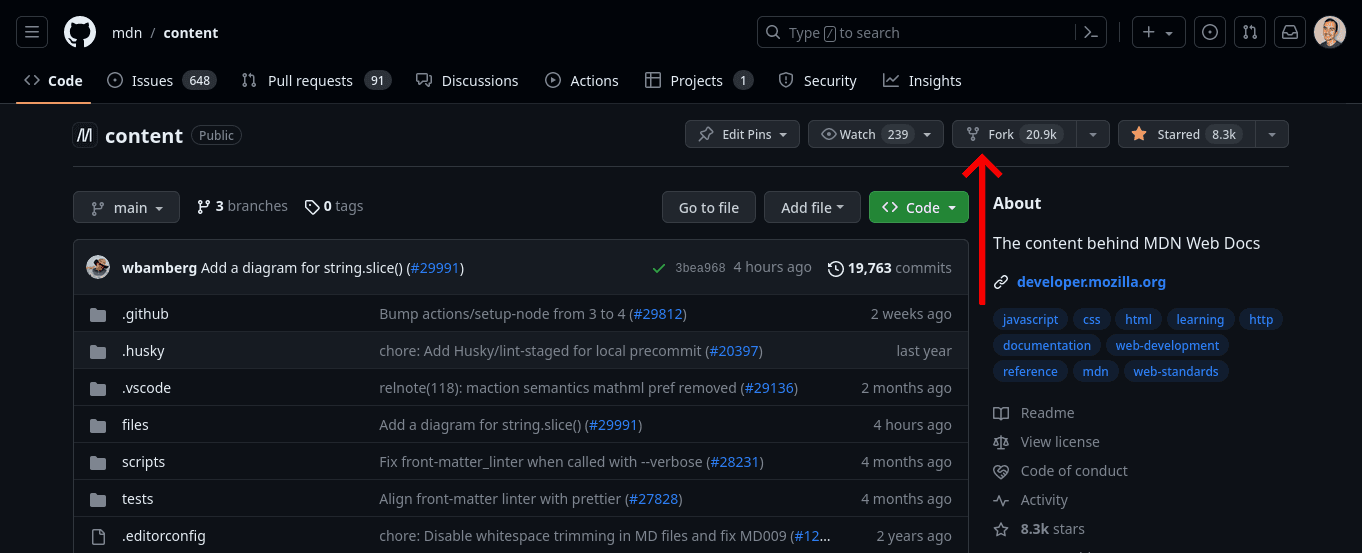Select the html topic tag
Viewport: 1362px width, 553px height.
tap(1138, 319)
